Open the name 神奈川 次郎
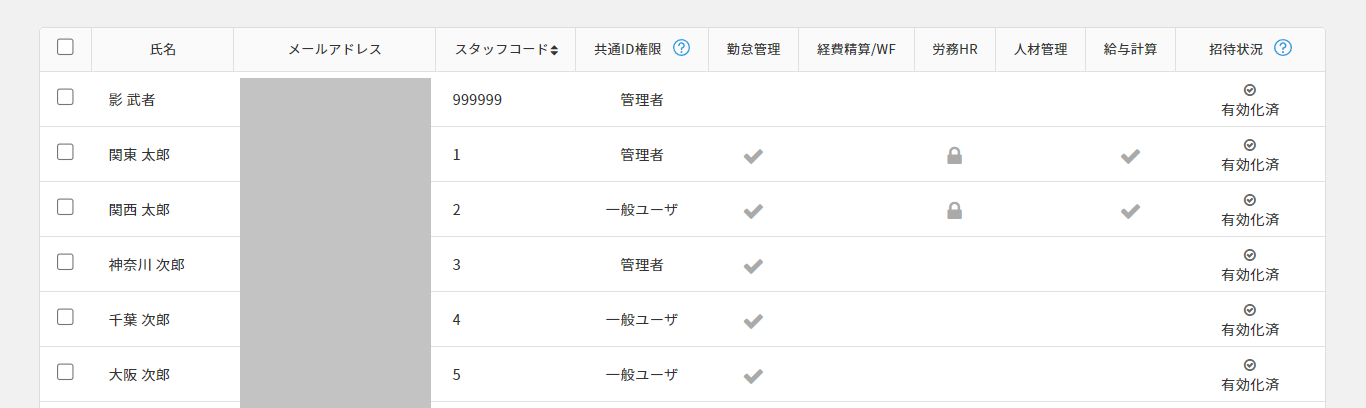The image size is (1366, 408). pyautogui.click(x=147, y=265)
